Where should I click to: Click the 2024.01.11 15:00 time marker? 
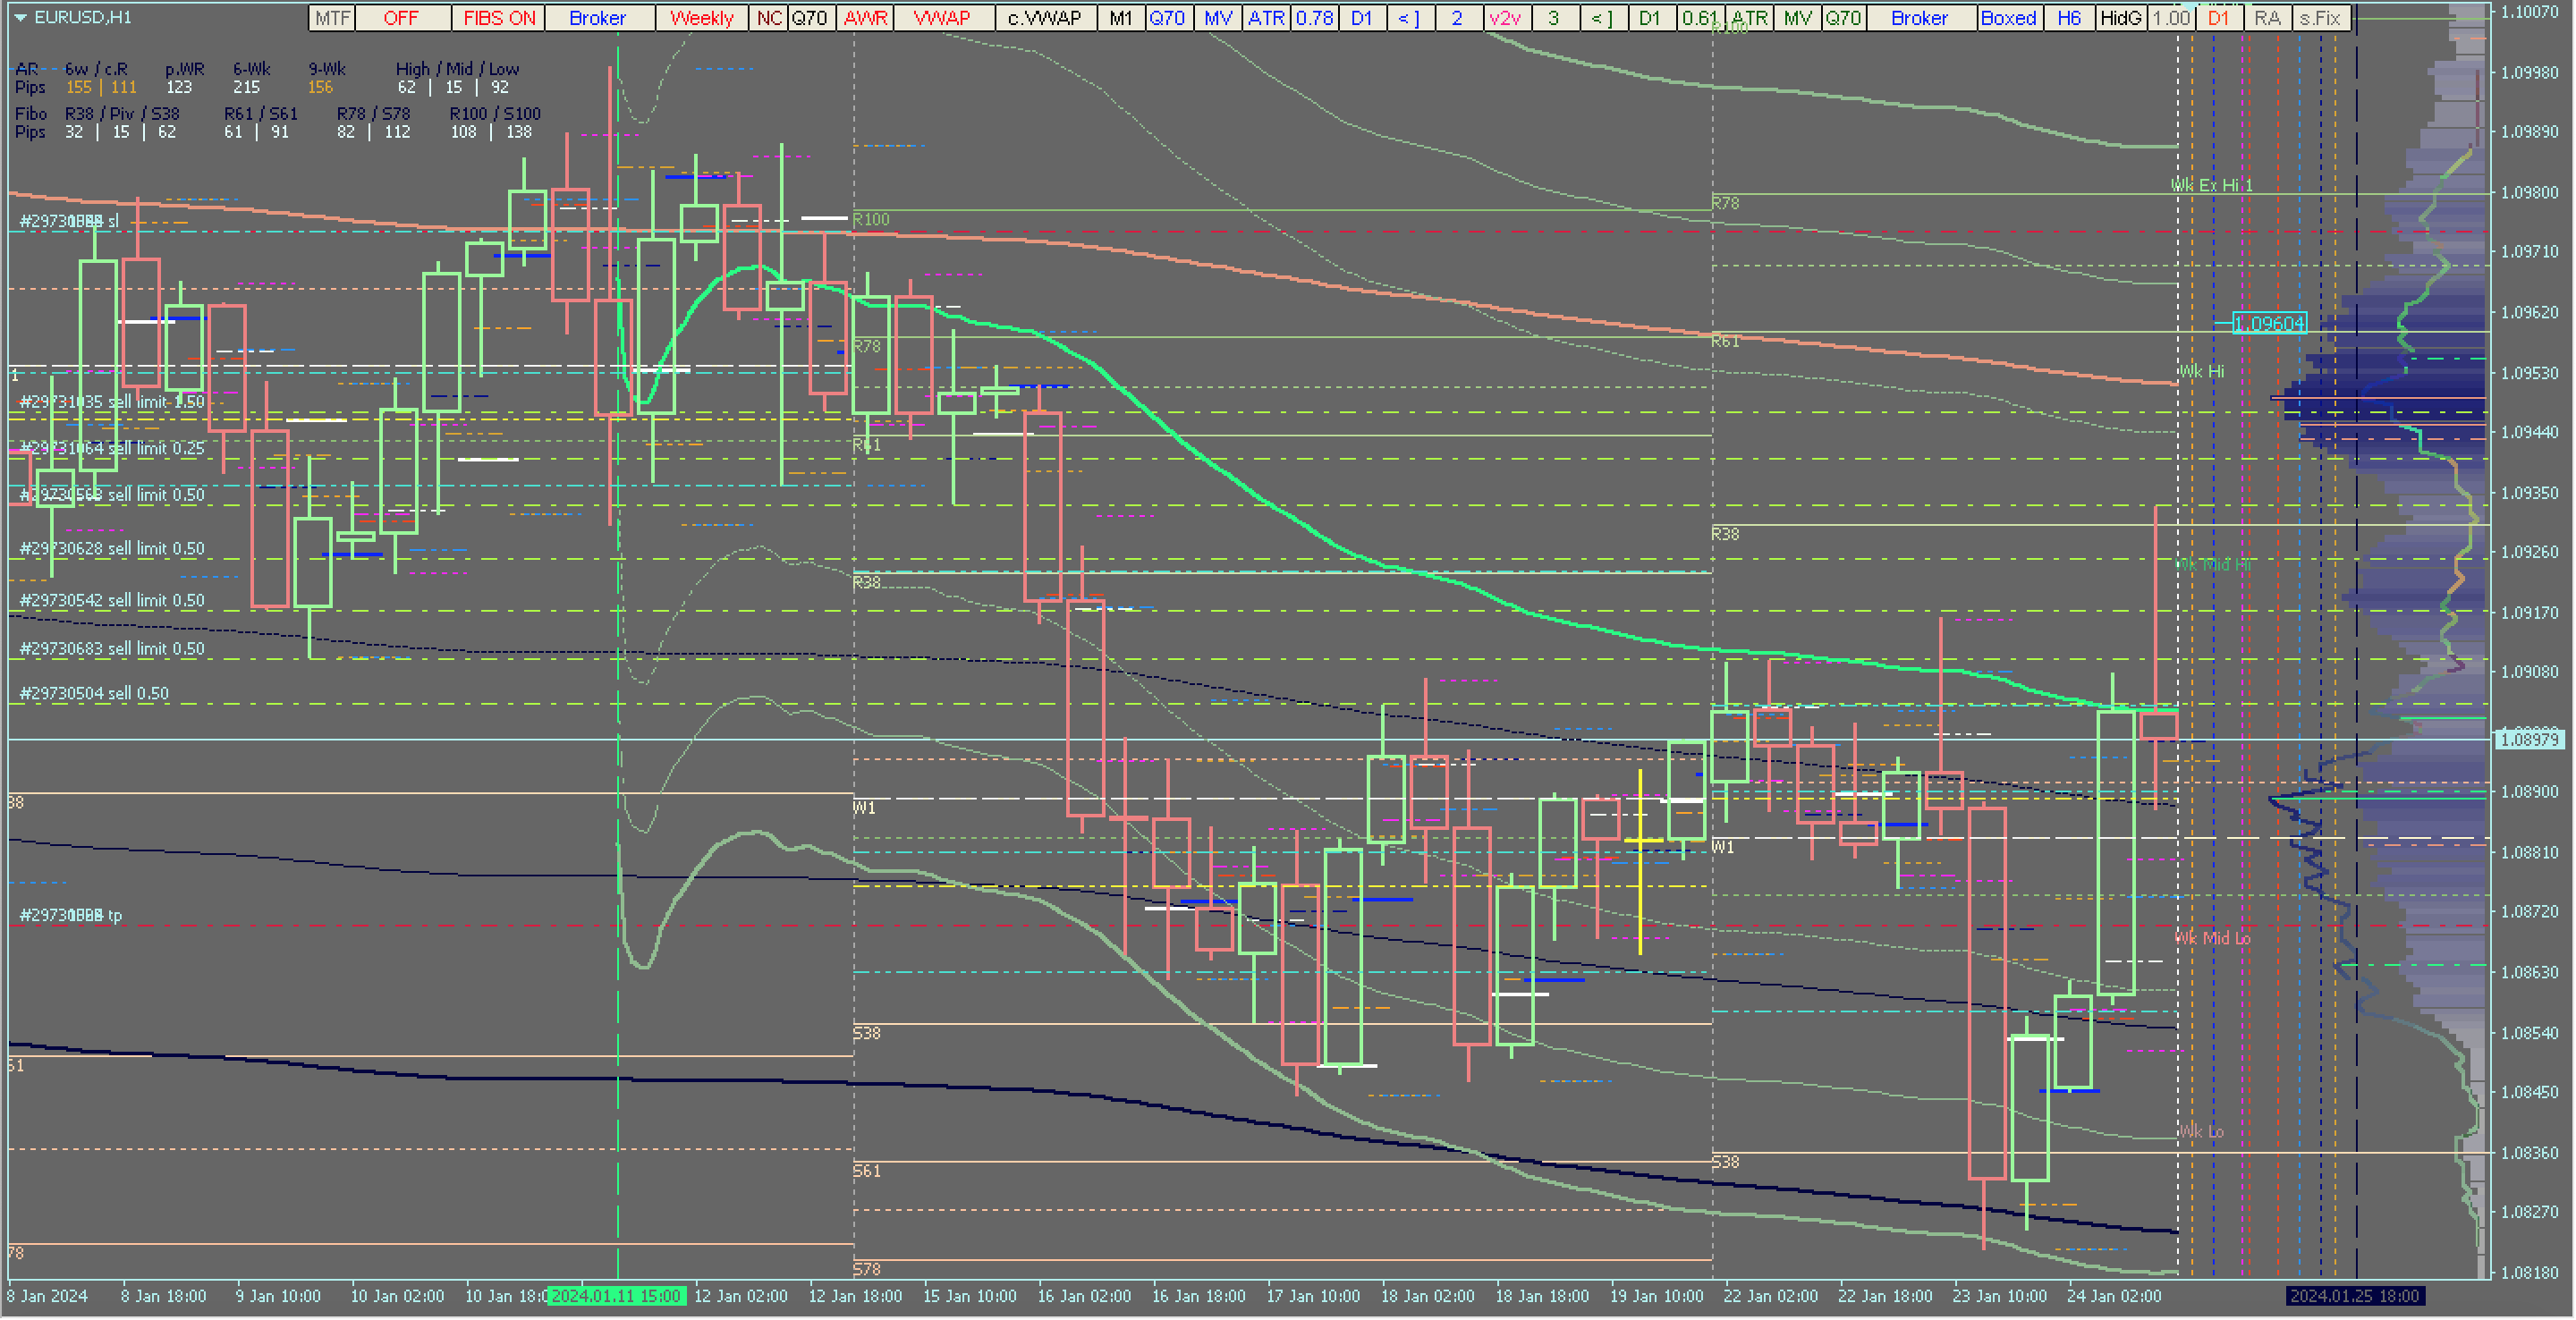pos(617,1296)
